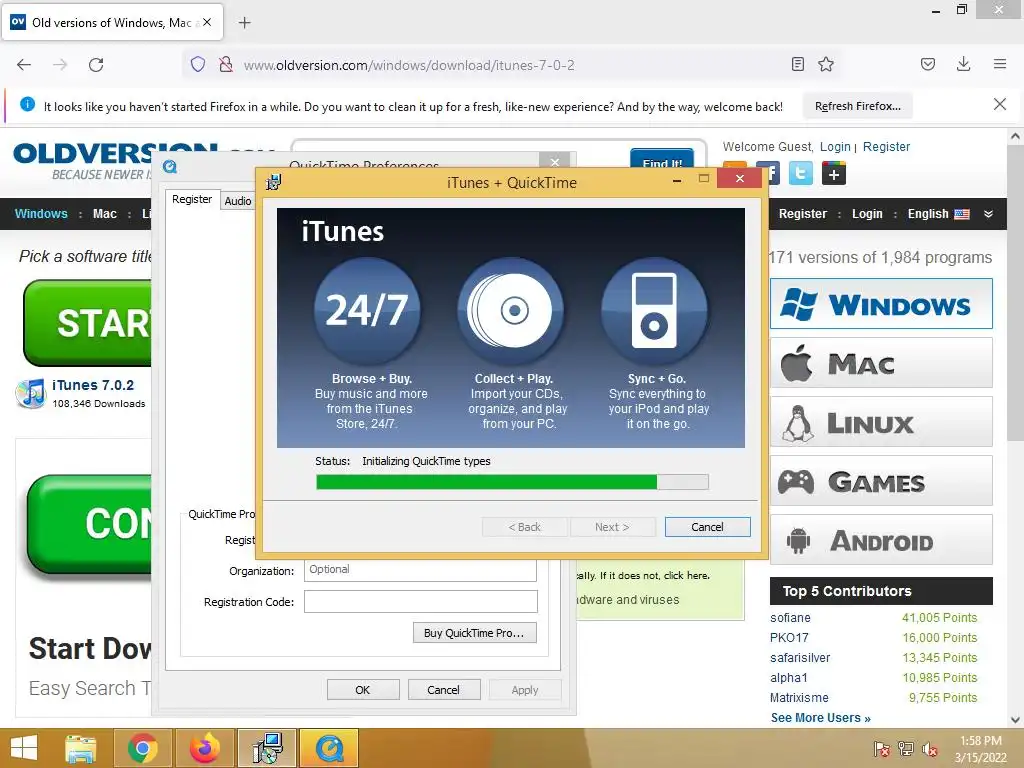Open the Register link beside Welcome Guest
This screenshot has height=768, width=1024.
pos(886,147)
